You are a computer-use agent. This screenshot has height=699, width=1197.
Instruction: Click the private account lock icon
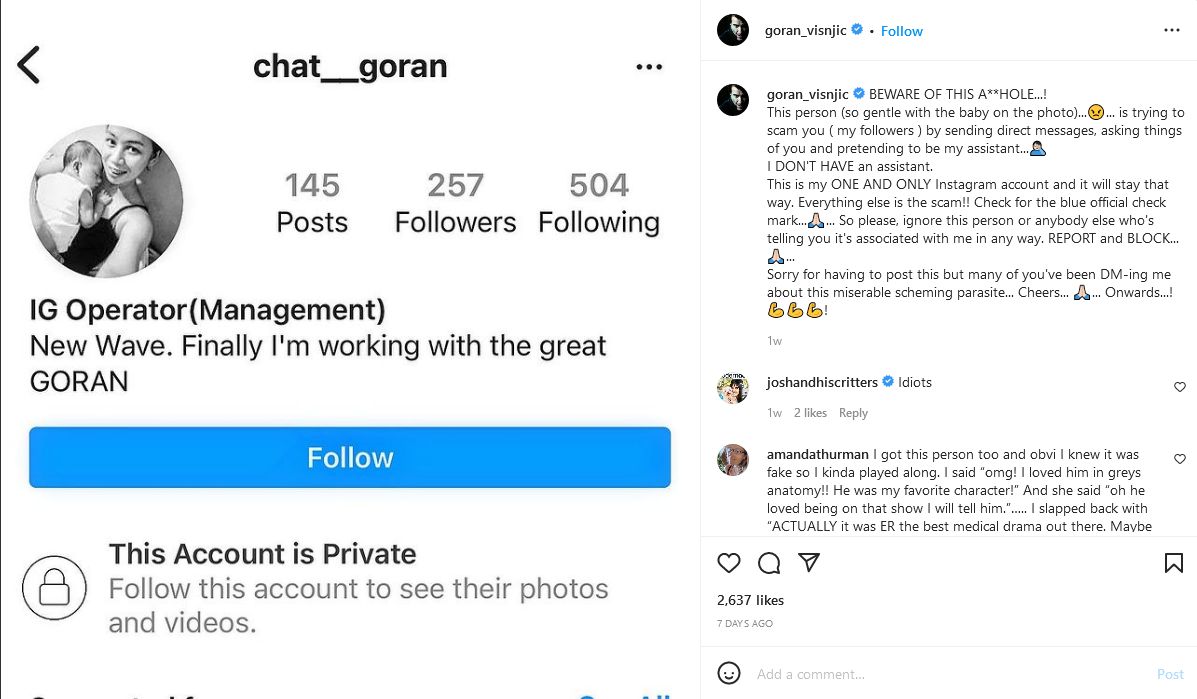pos(55,587)
